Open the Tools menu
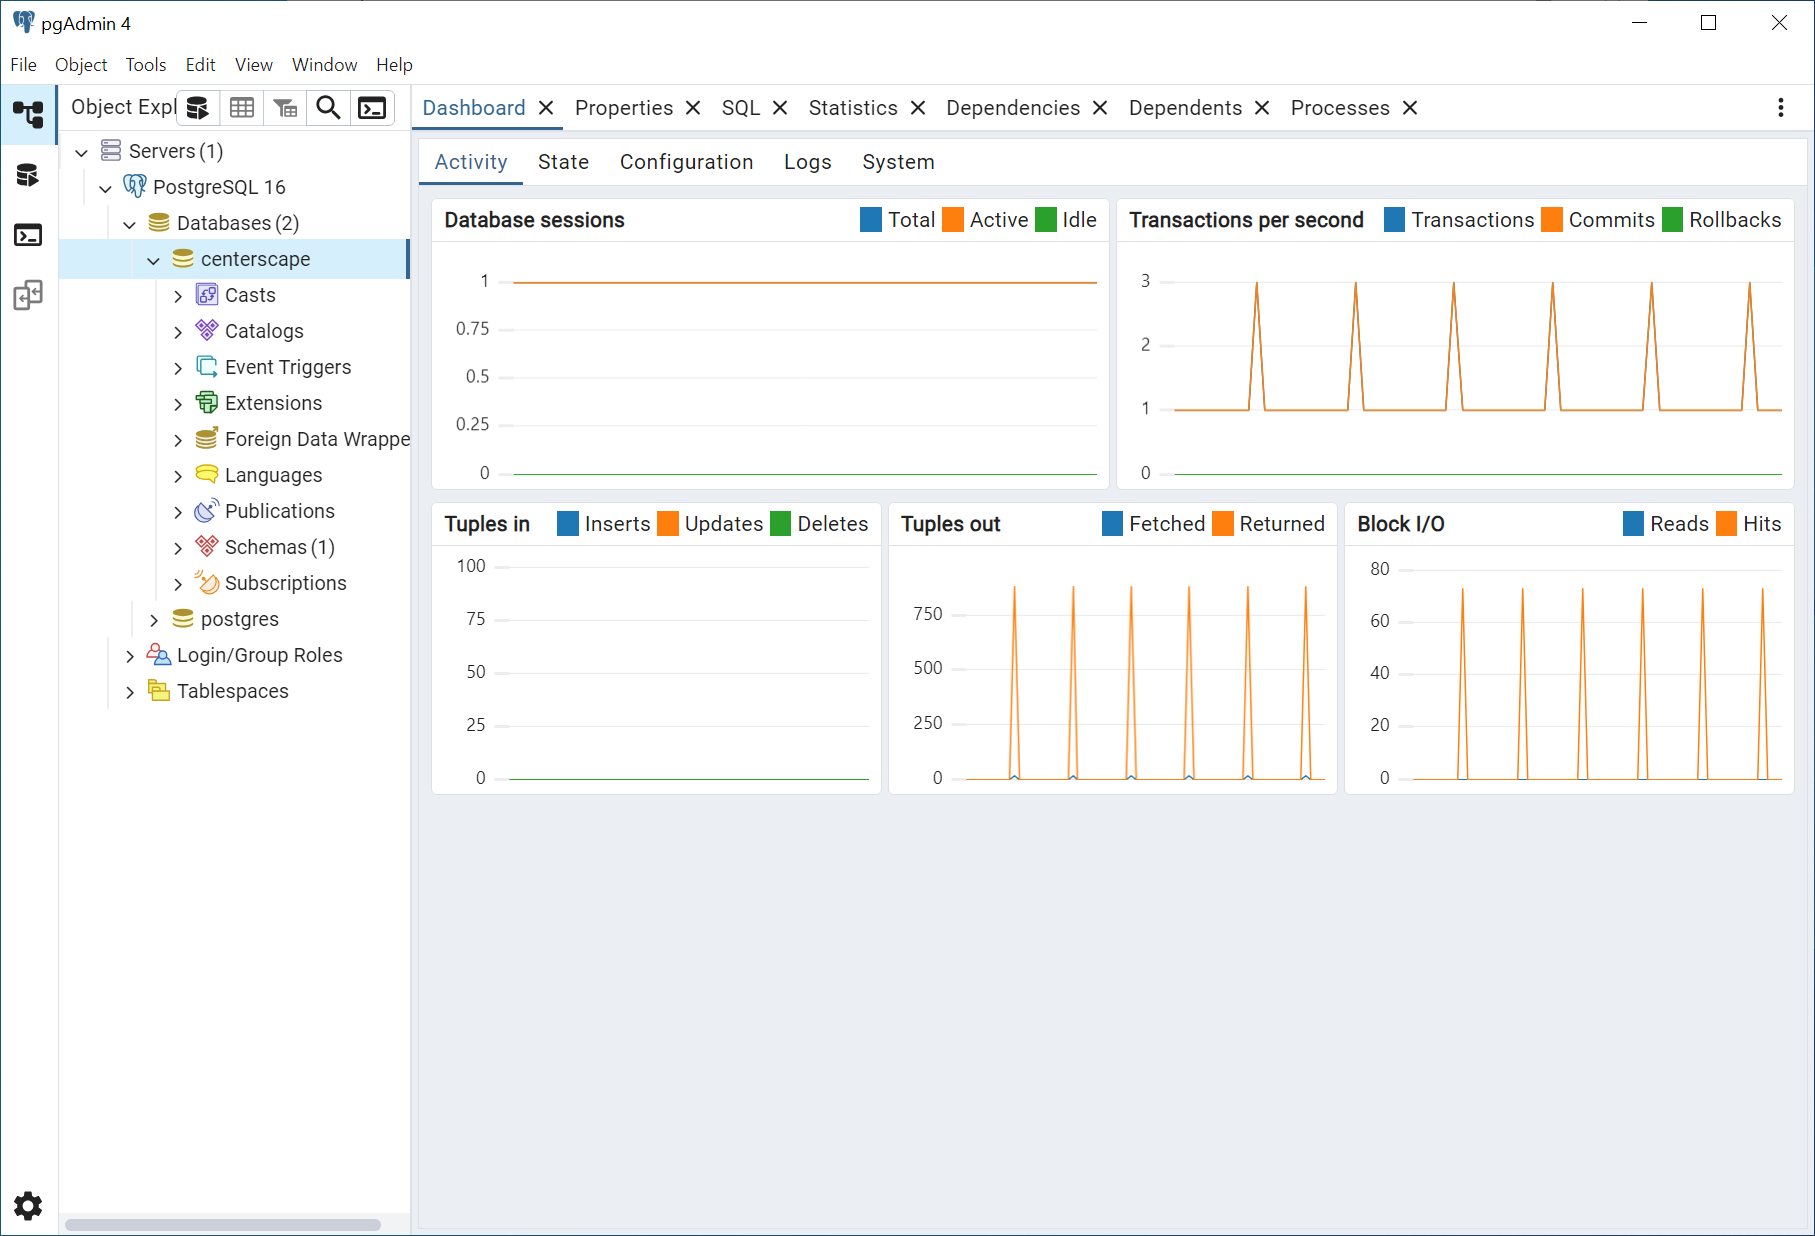This screenshot has height=1236, width=1815. (146, 65)
